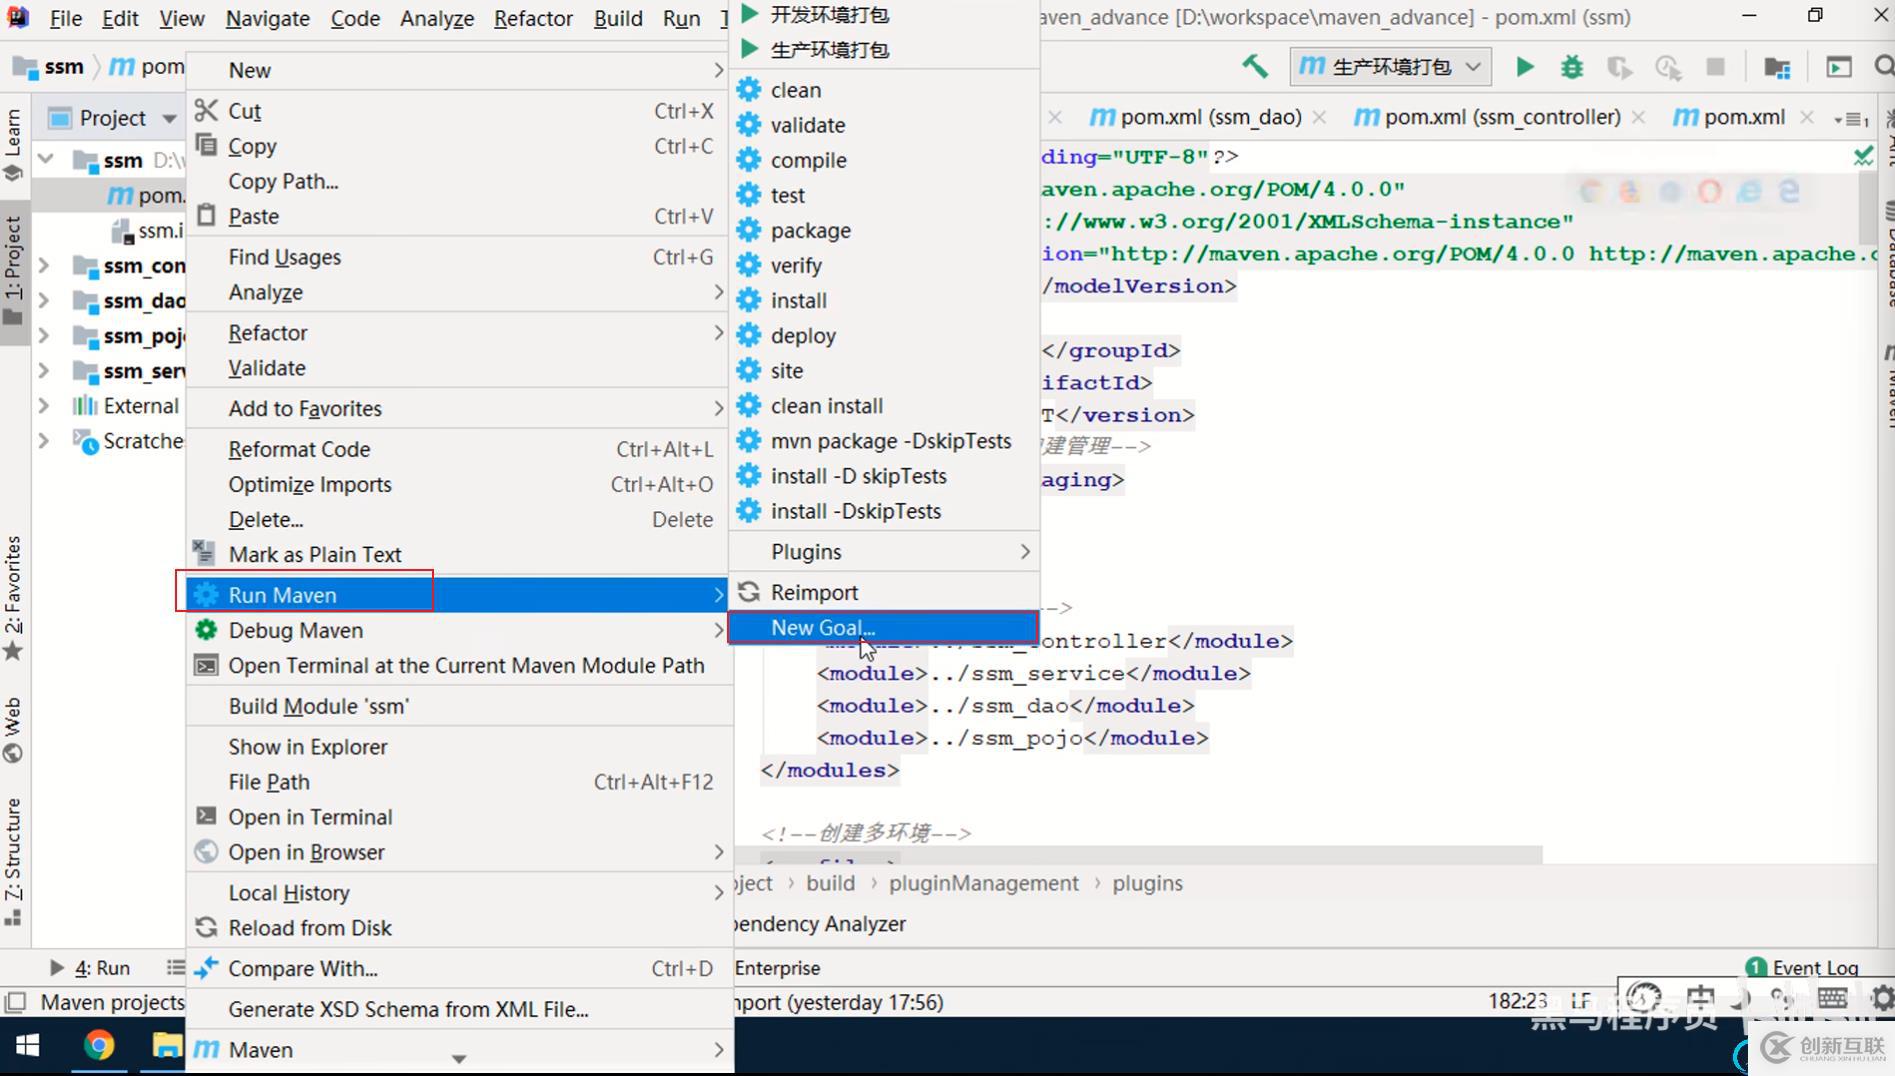Choose Open in Terminal entry
Screen dimensions: 1895x1076
point(459,817)
